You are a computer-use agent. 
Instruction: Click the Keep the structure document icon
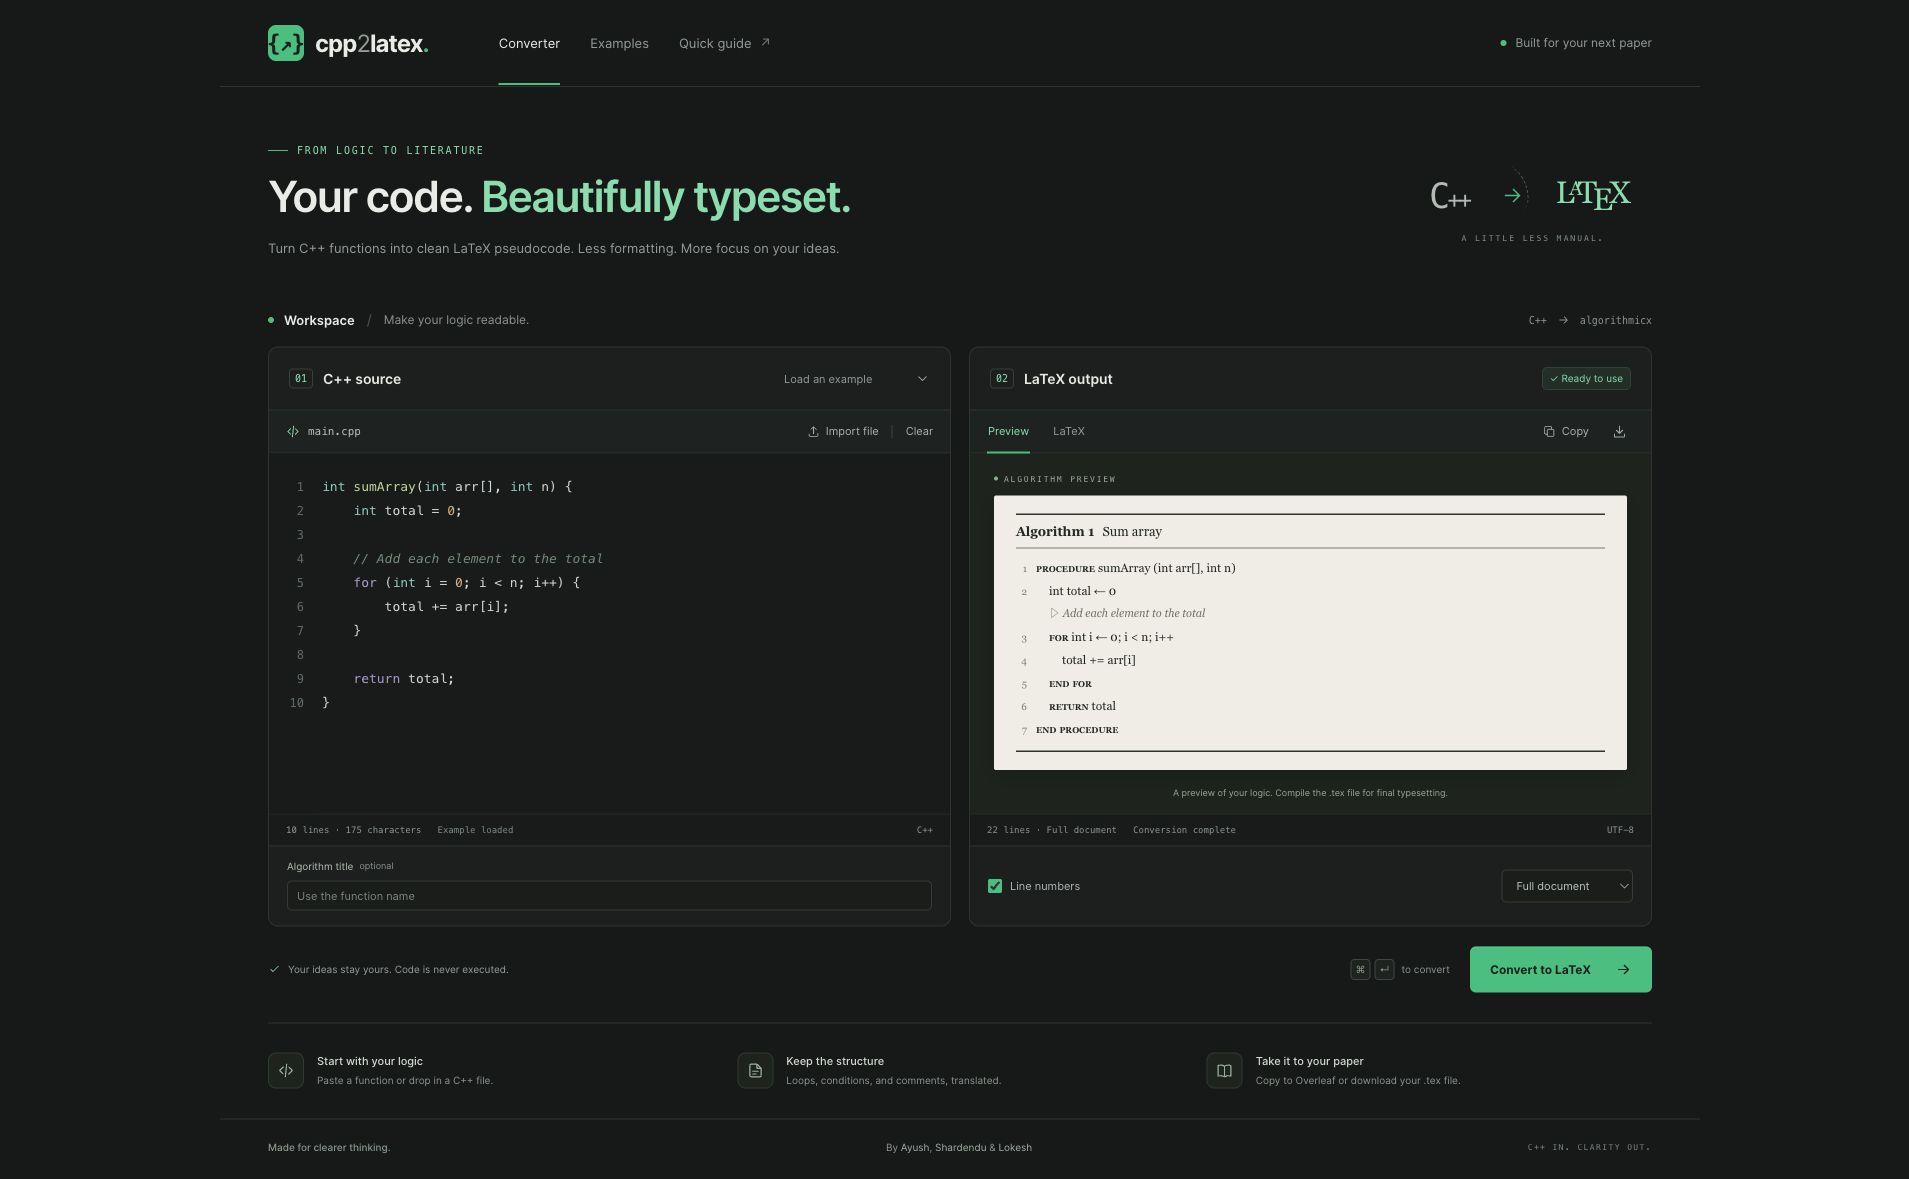755,1070
